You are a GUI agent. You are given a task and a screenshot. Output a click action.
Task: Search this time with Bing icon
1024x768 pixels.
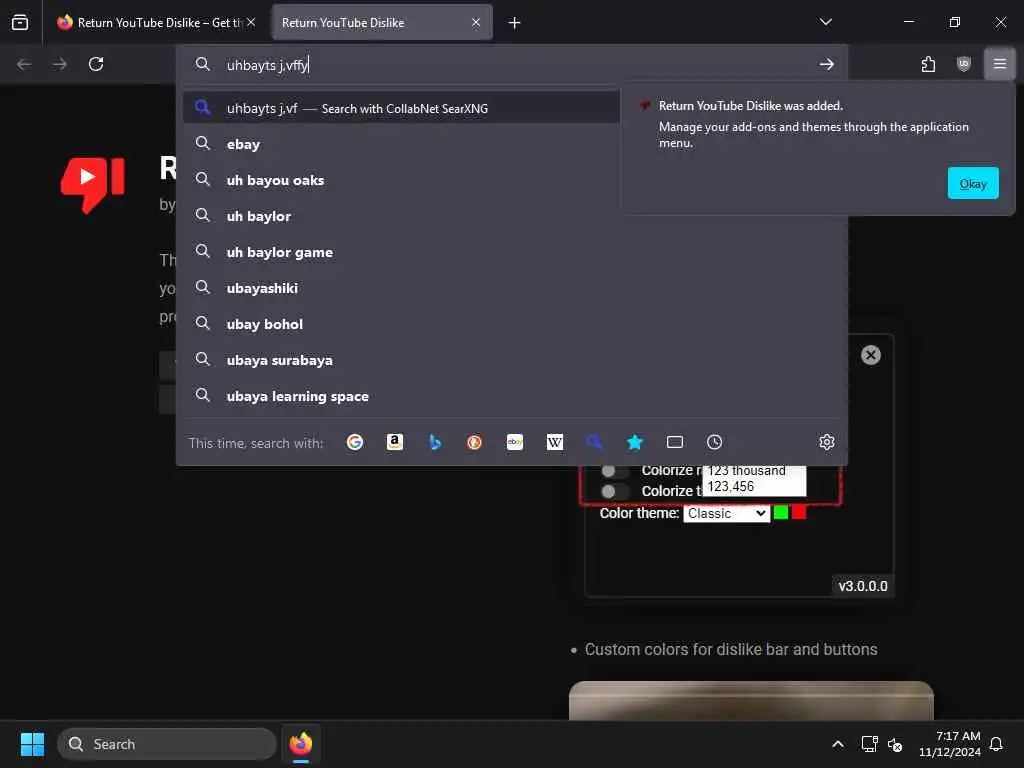pos(435,442)
